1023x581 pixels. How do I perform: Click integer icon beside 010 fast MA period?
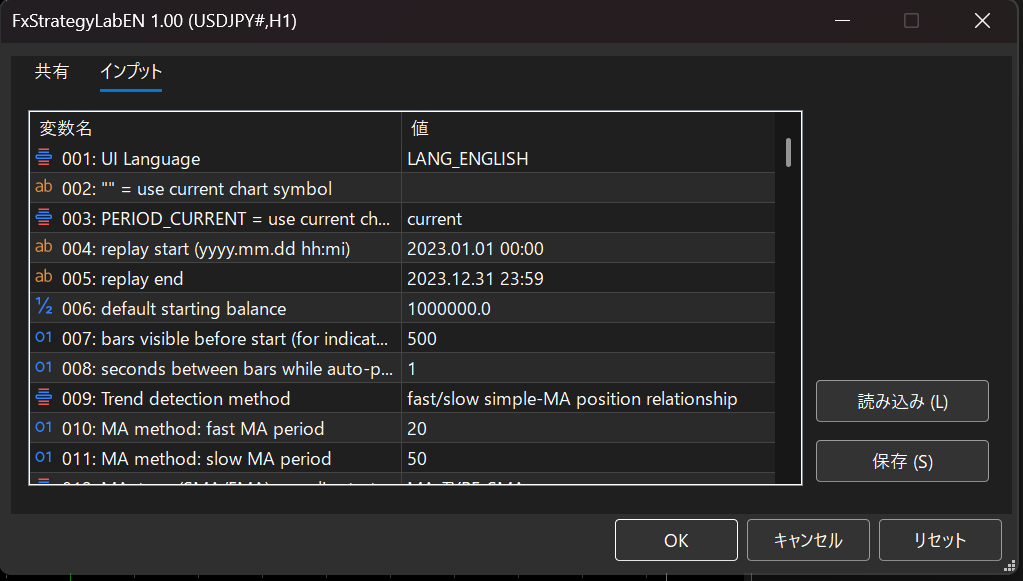[x=44, y=427]
